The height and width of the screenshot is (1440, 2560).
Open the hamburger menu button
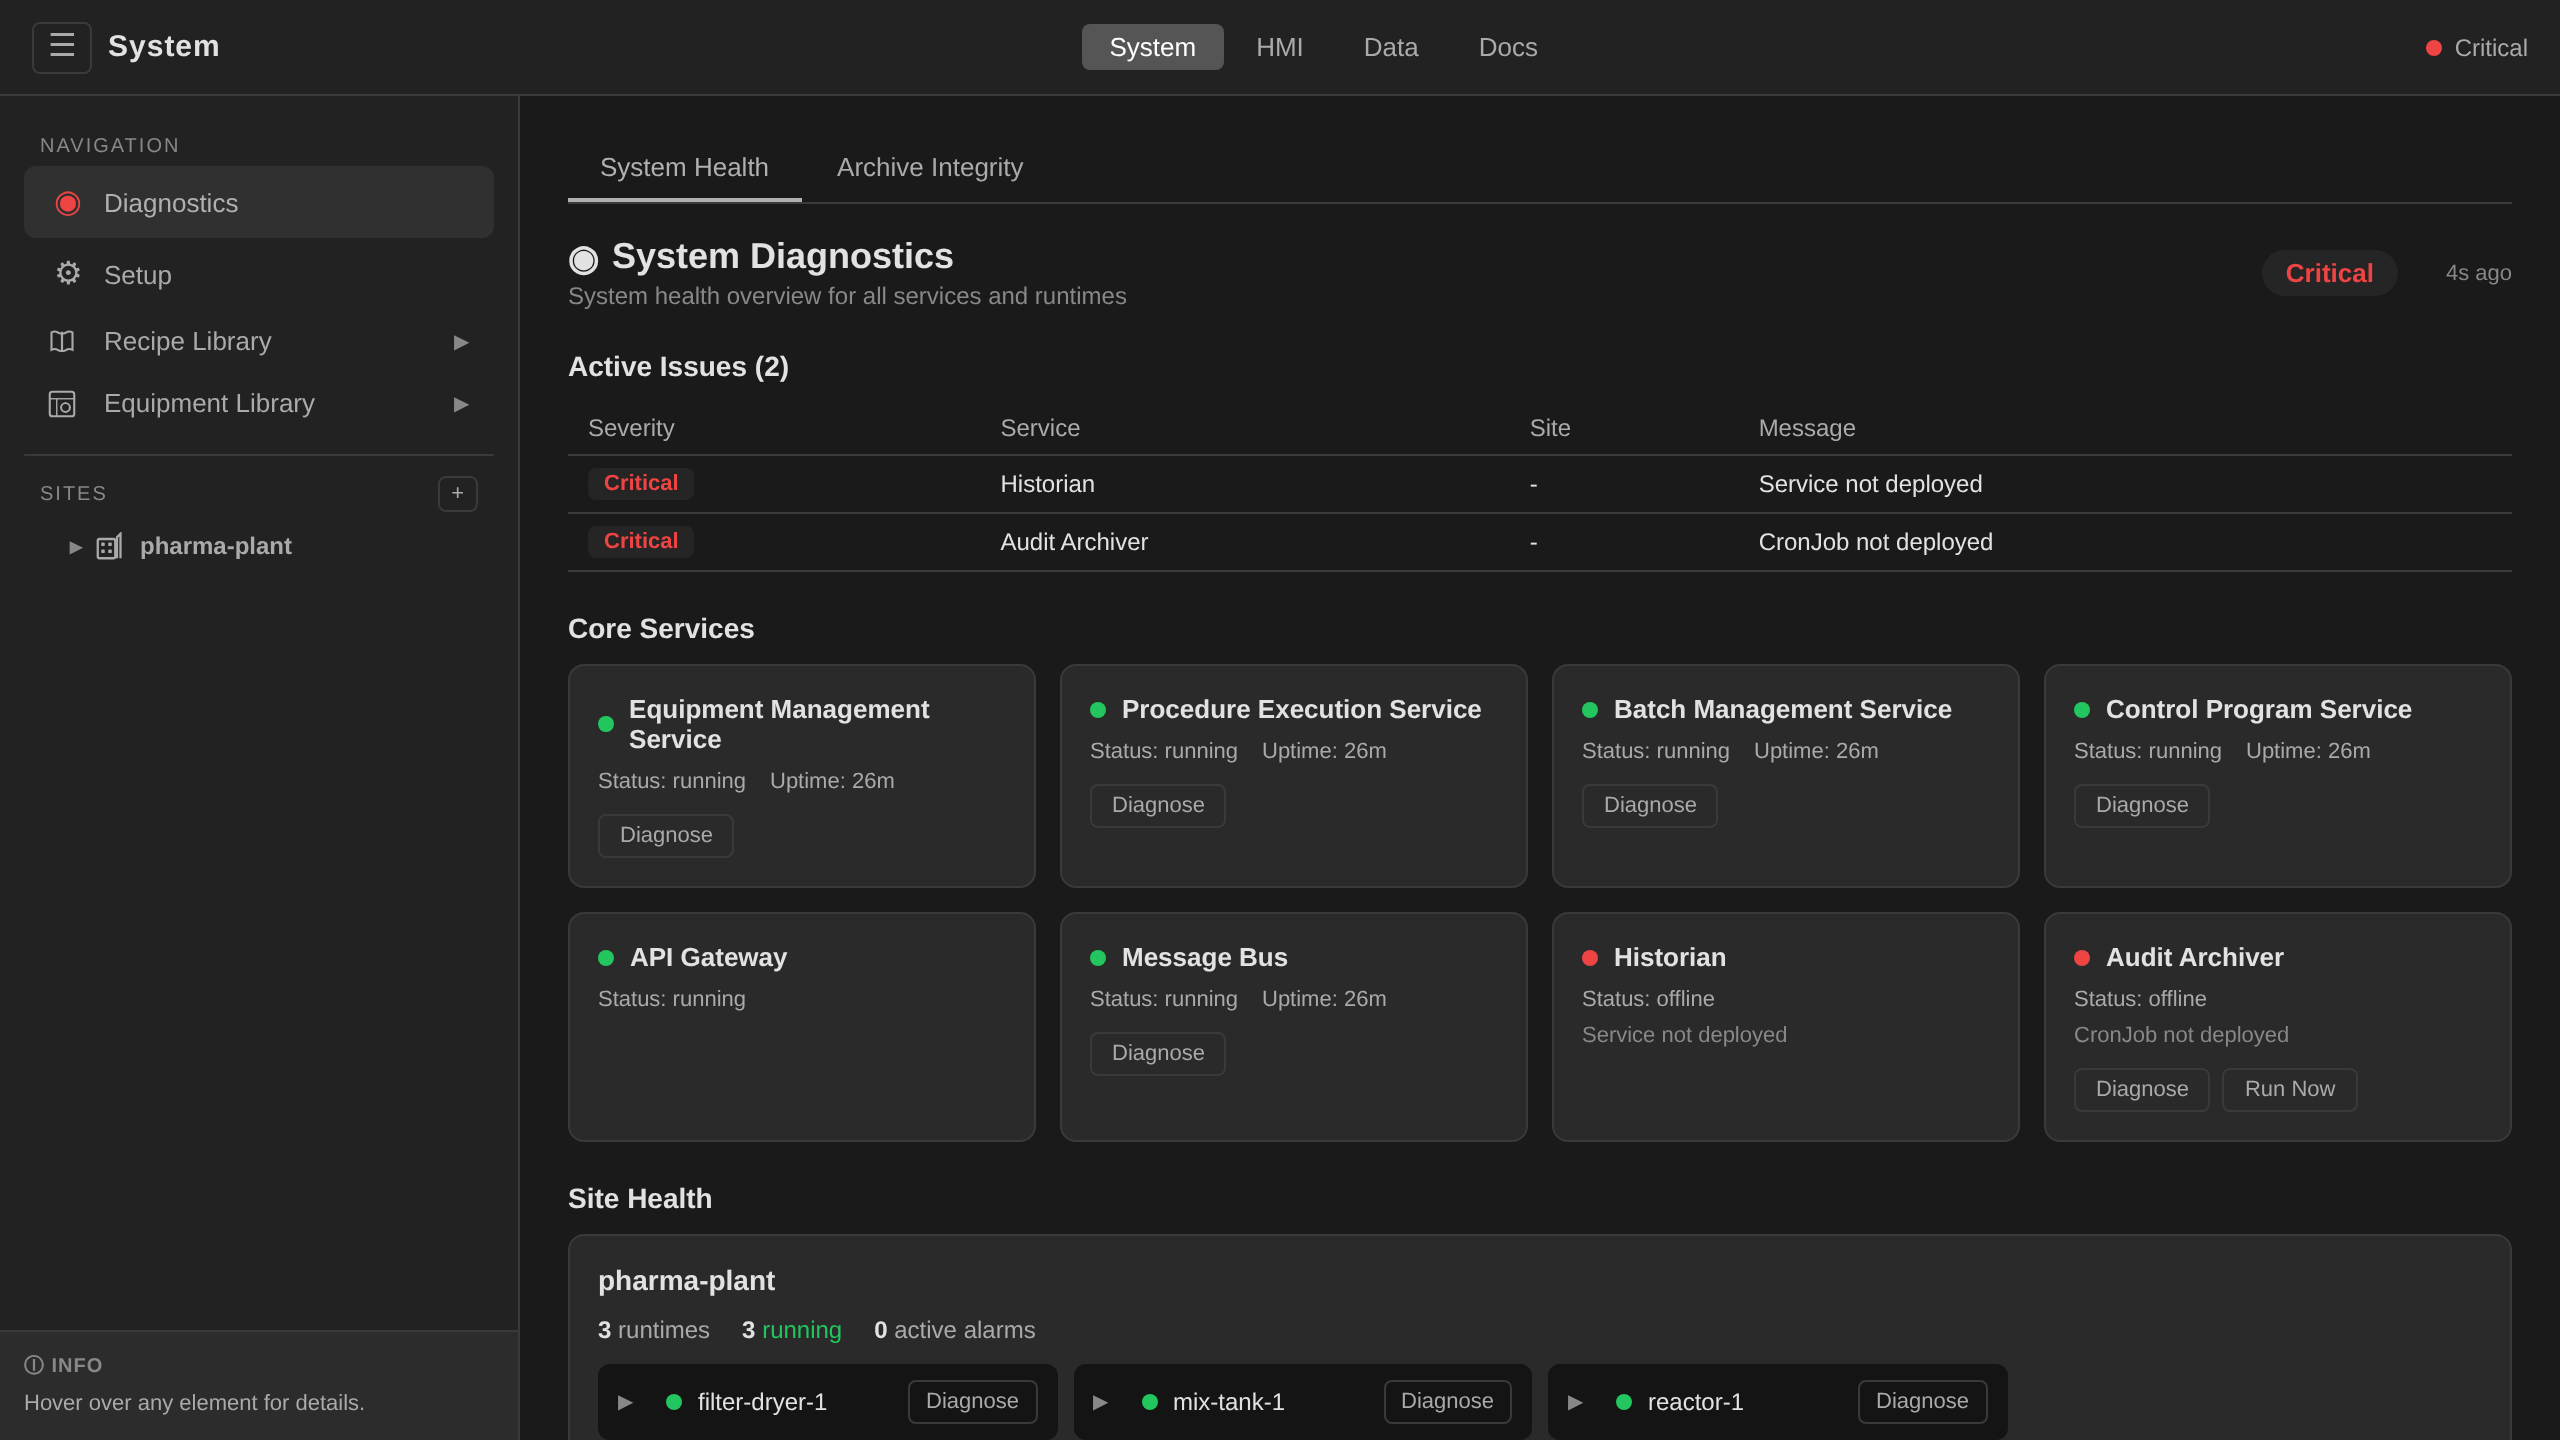click(62, 47)
